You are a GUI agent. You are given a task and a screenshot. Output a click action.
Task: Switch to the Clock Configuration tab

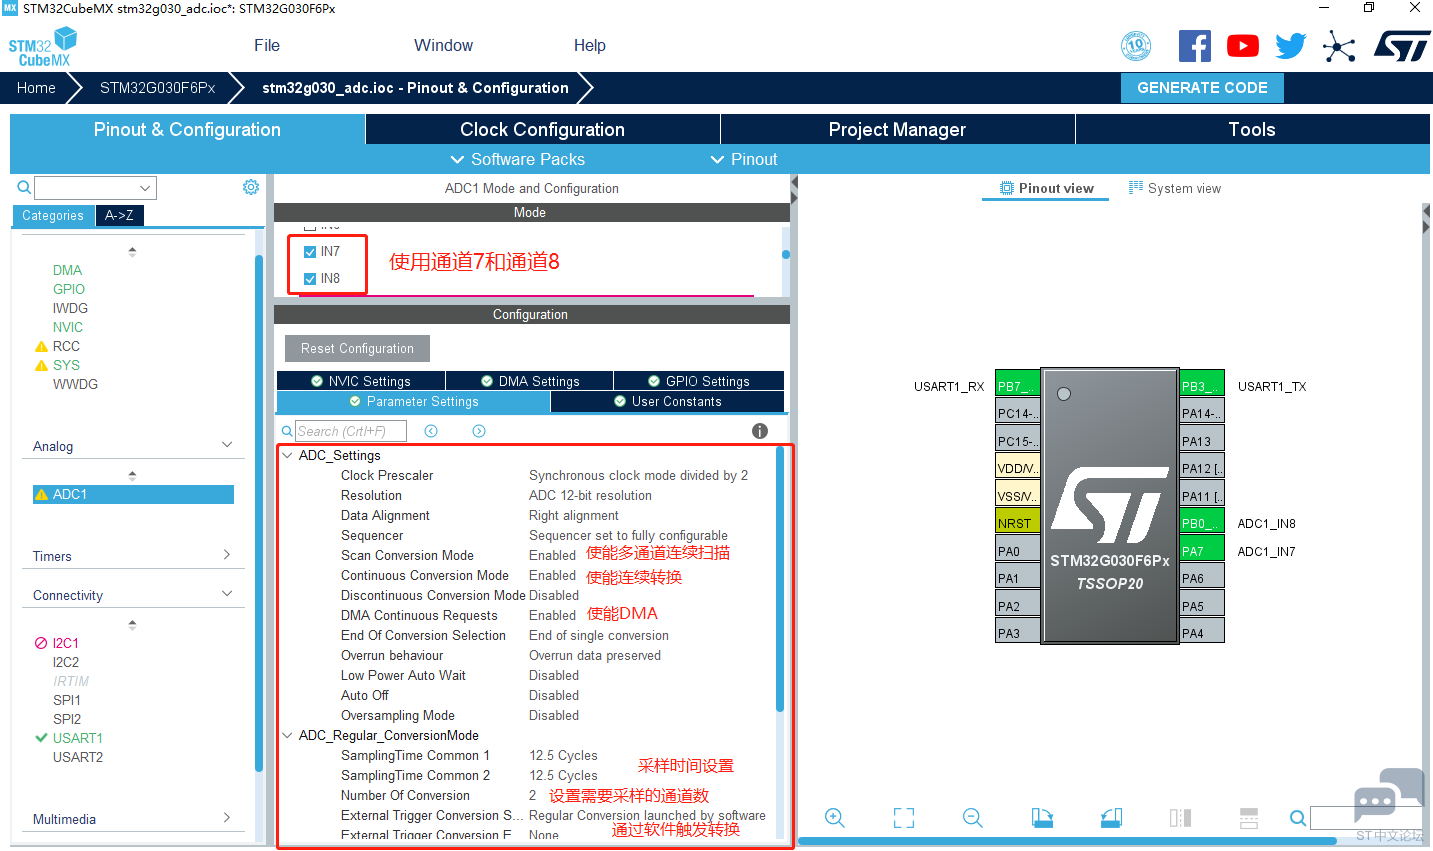[542, 129]
